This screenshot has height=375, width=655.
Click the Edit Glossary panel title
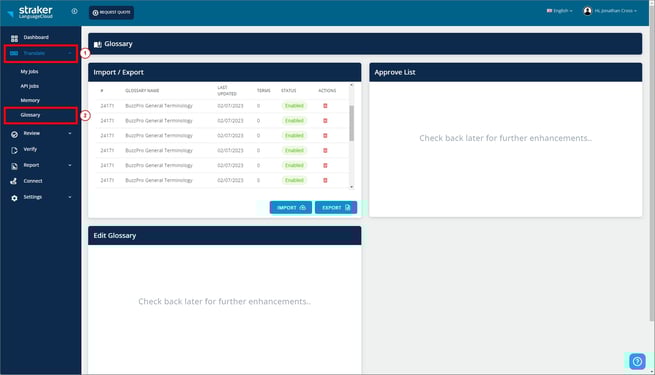click(x=115, y=236)
